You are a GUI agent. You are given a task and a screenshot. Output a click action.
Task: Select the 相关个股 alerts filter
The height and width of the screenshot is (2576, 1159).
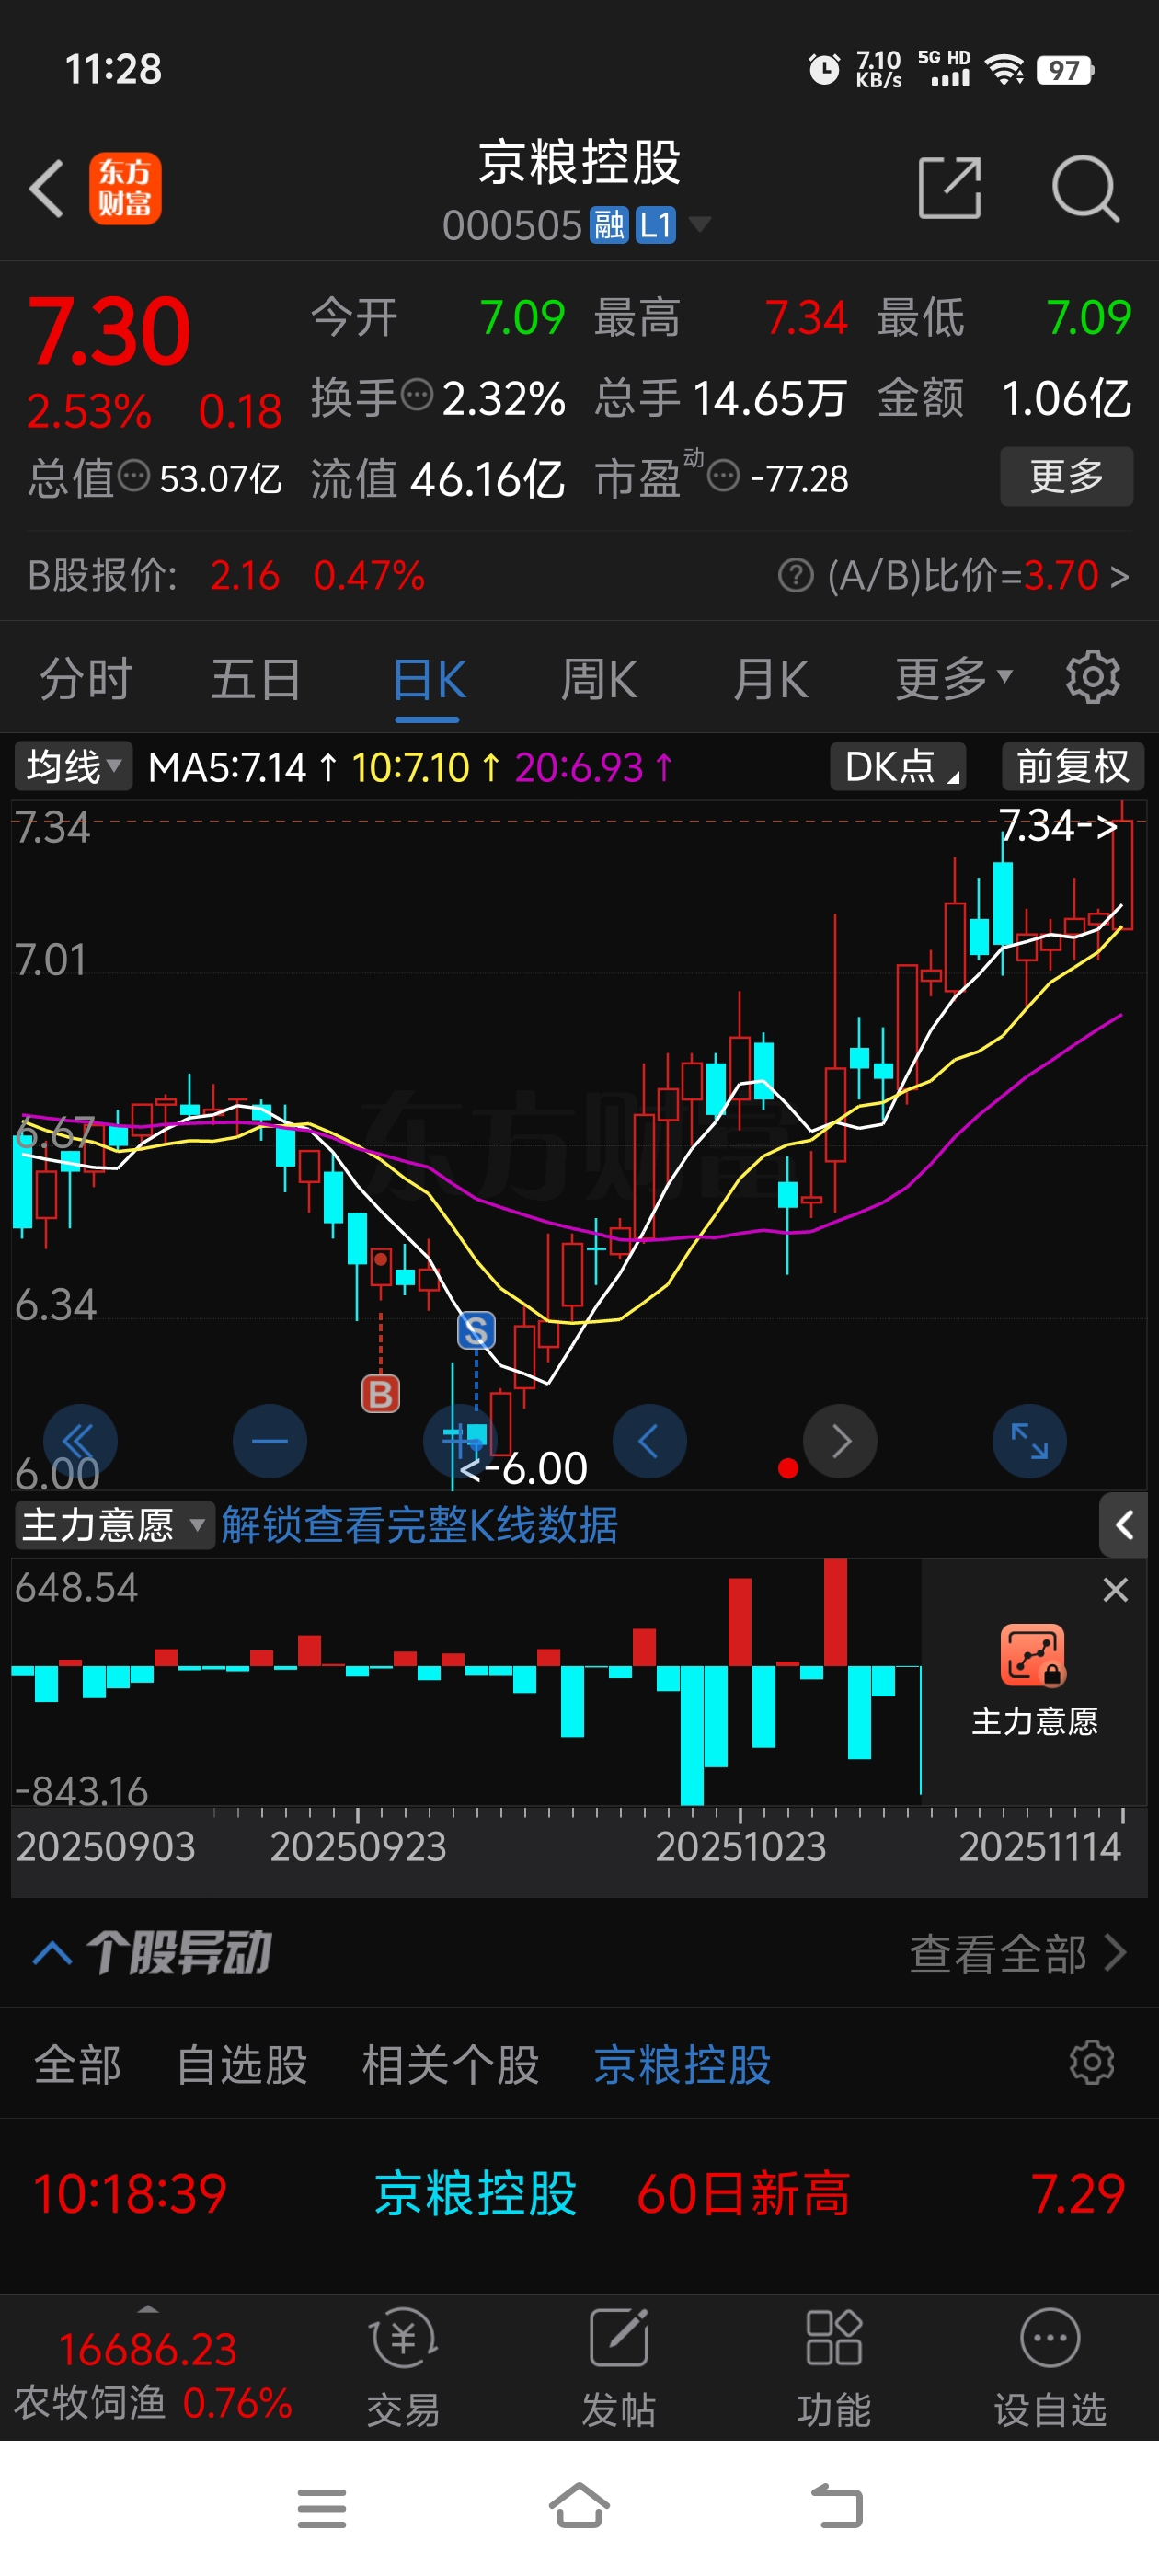(x=450, y=2065)
